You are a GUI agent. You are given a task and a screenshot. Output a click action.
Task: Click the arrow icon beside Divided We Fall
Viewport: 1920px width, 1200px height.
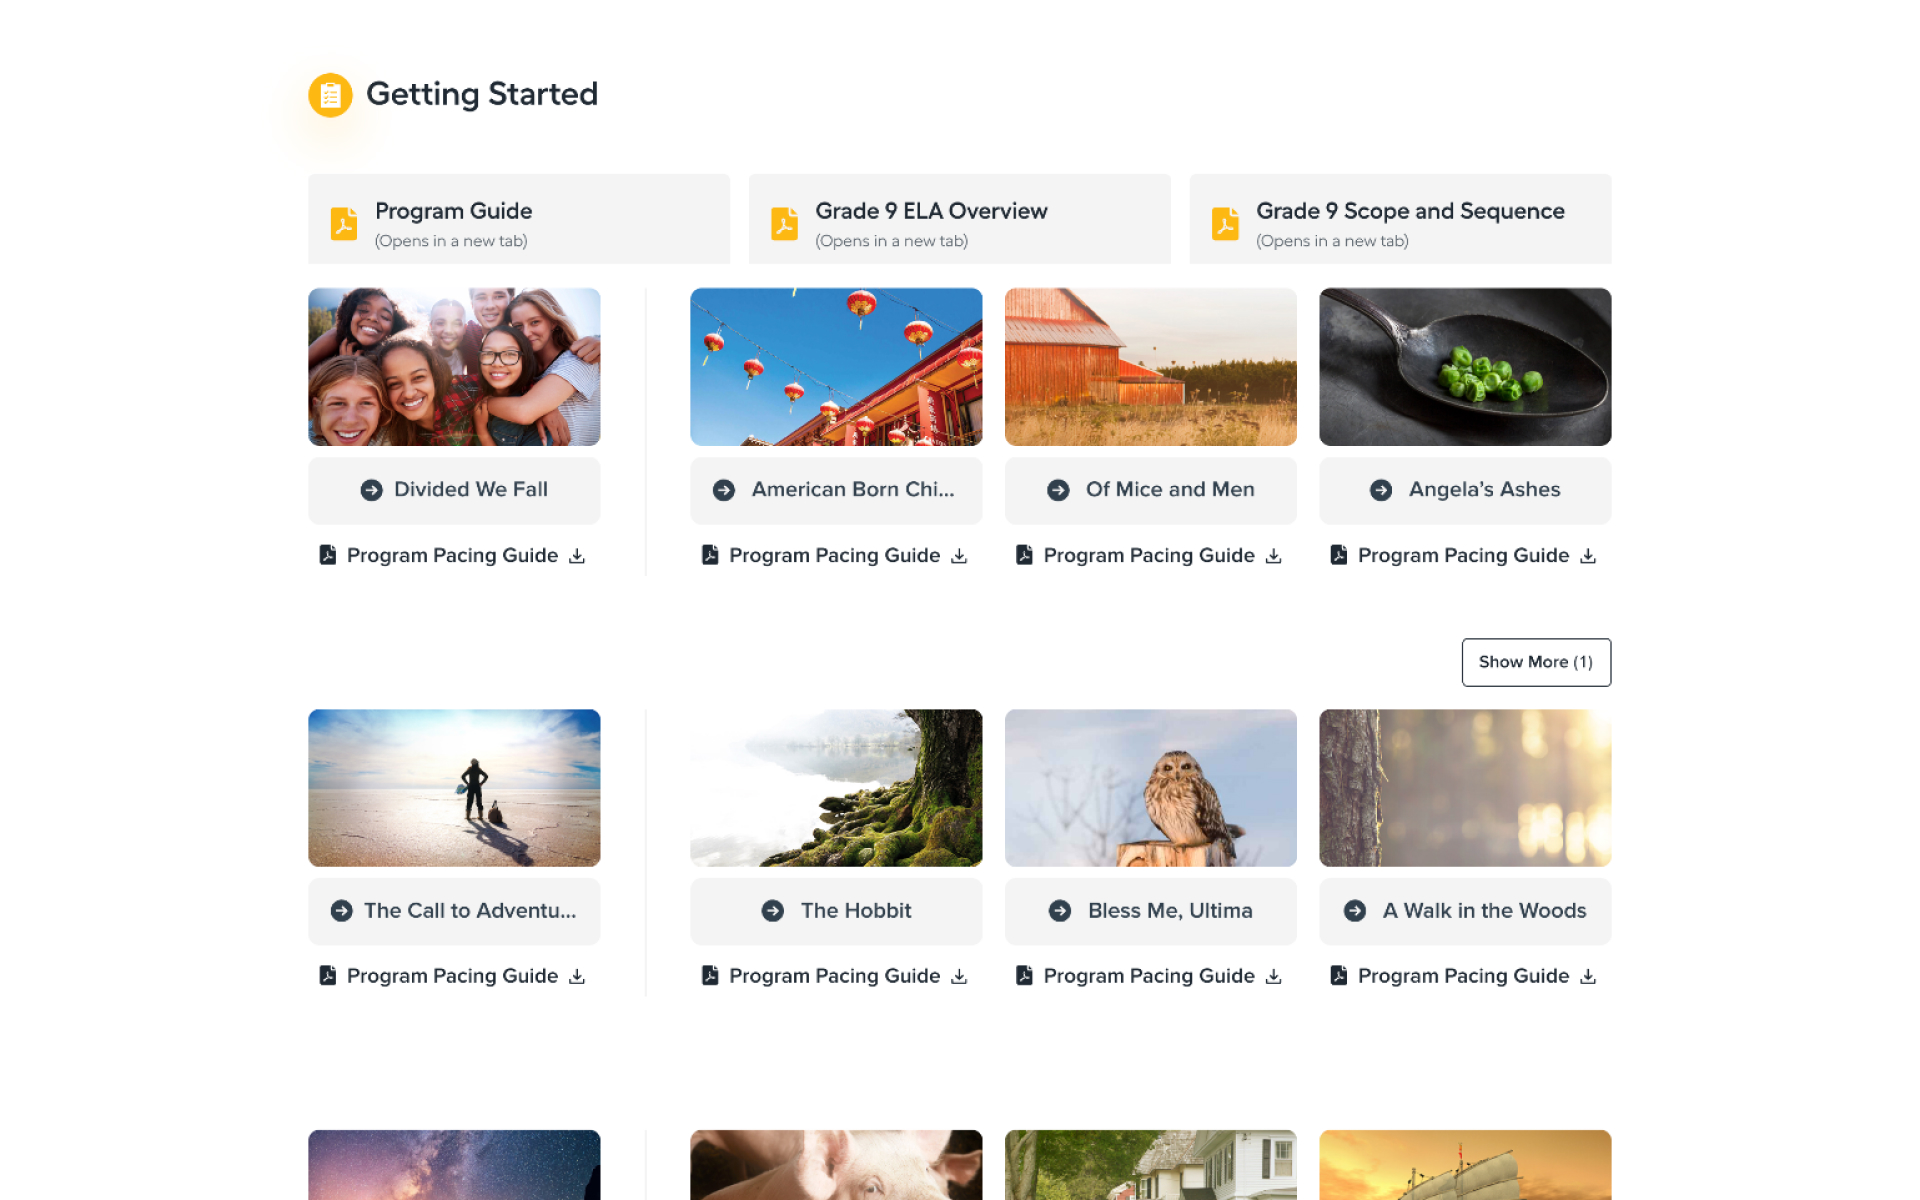pyautogui.click(x=371, y=490)
